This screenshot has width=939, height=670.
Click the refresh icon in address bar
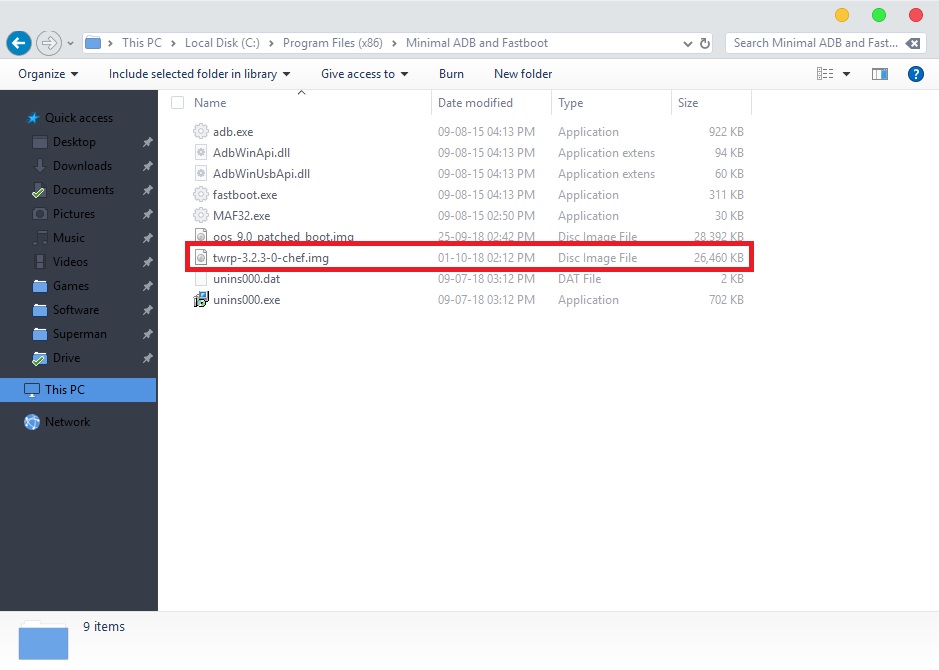(x=706, y=44)
